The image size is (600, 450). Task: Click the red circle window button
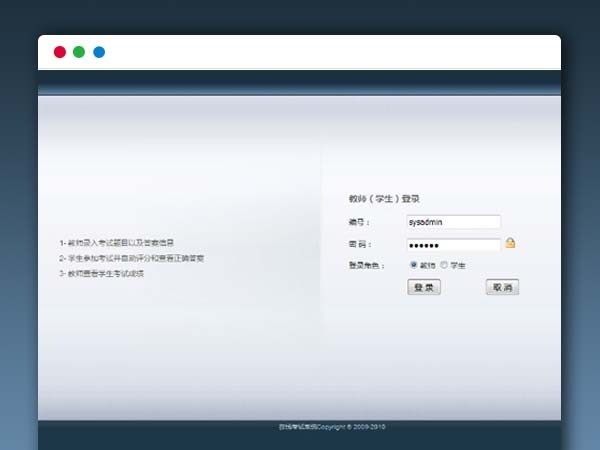(x=59, y=52)
